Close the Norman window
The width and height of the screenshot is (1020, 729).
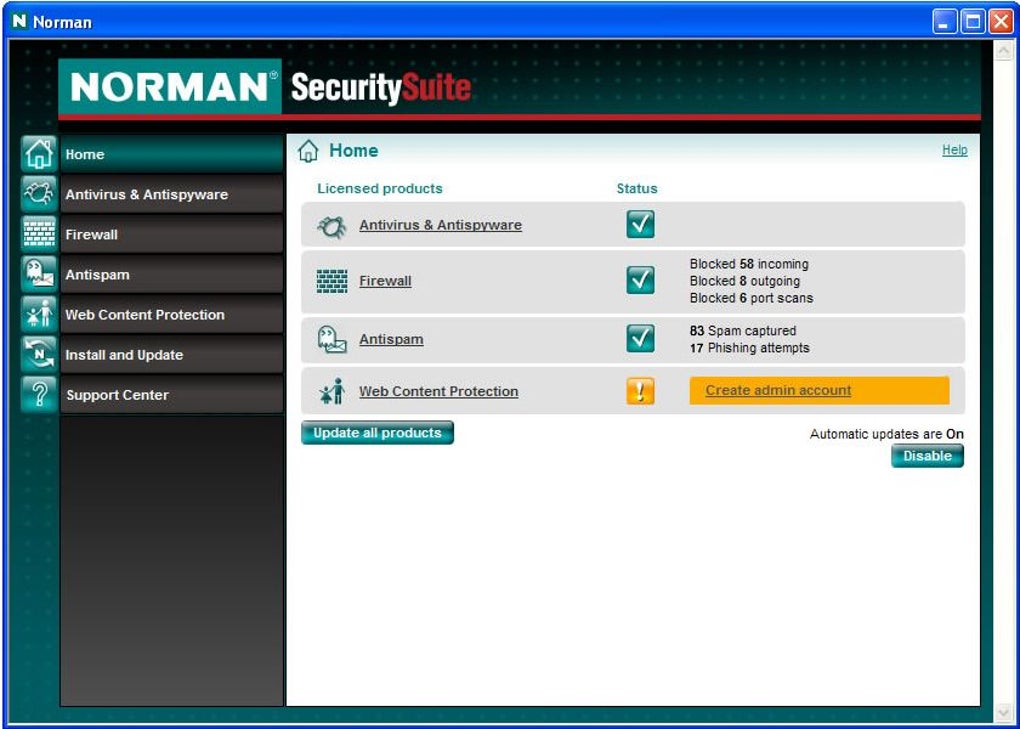(x=1001, y=21)
